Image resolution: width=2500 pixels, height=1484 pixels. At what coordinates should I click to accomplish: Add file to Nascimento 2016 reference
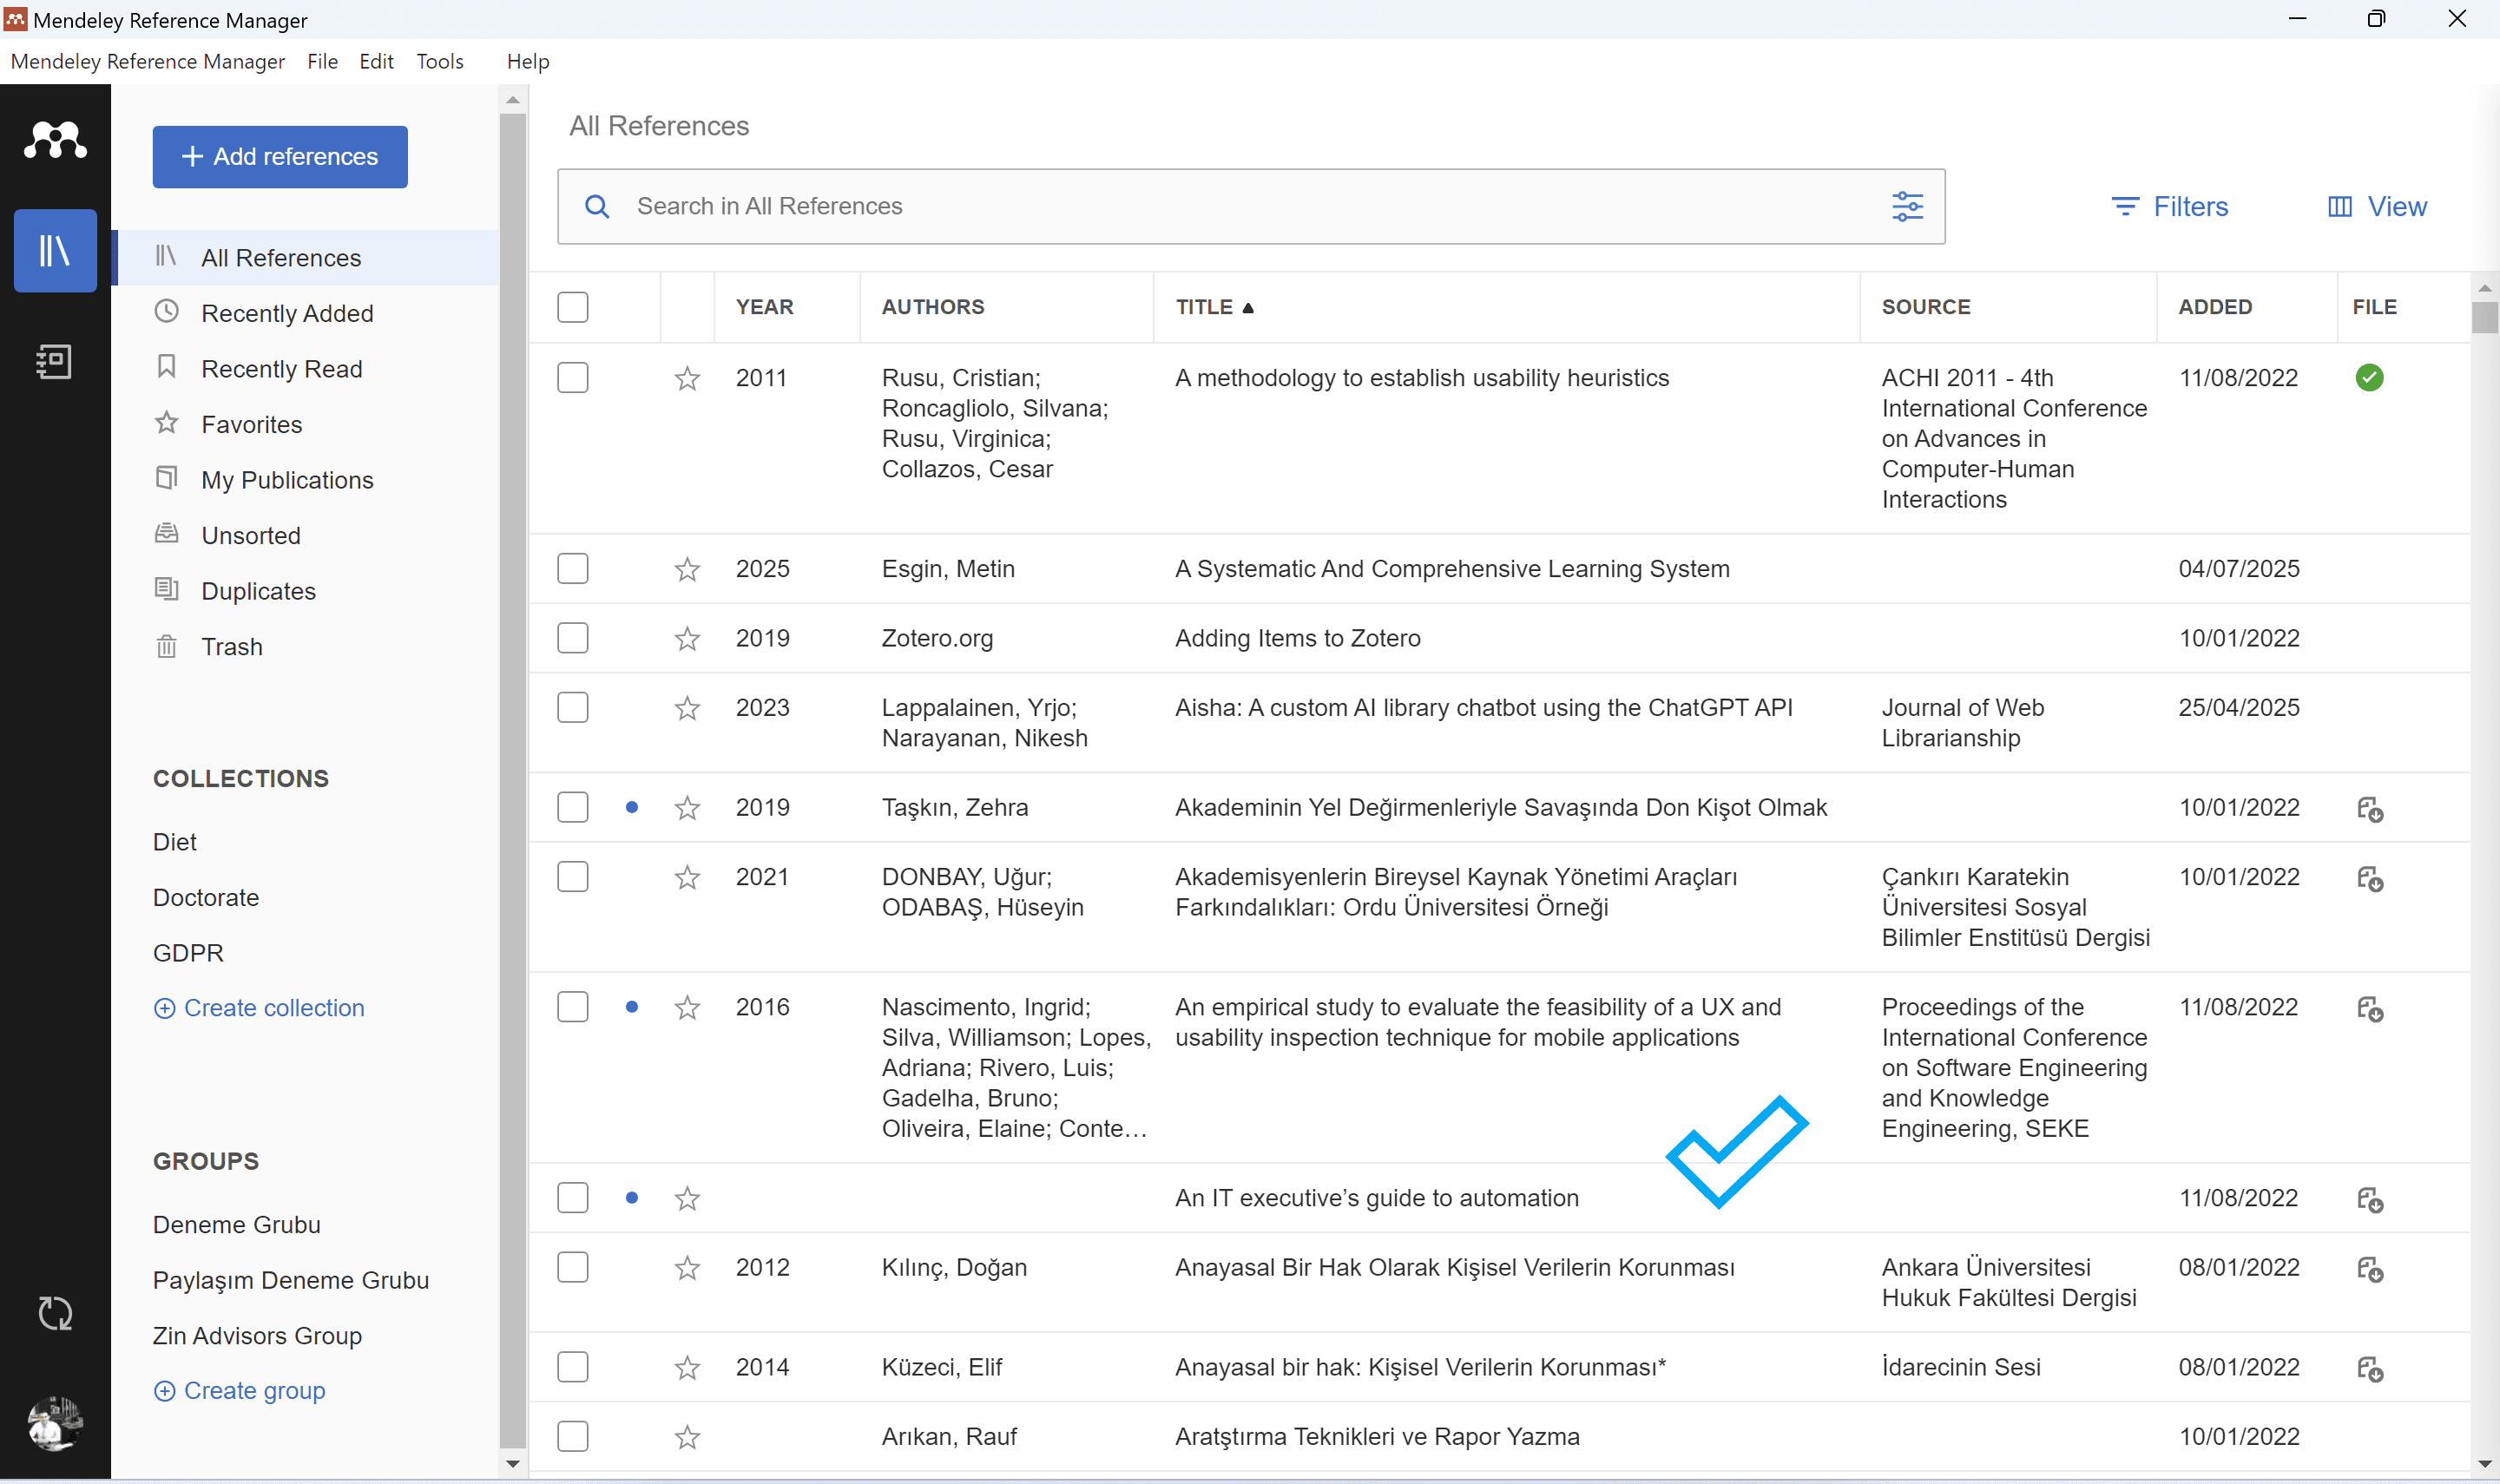tap(2370, 1008)
